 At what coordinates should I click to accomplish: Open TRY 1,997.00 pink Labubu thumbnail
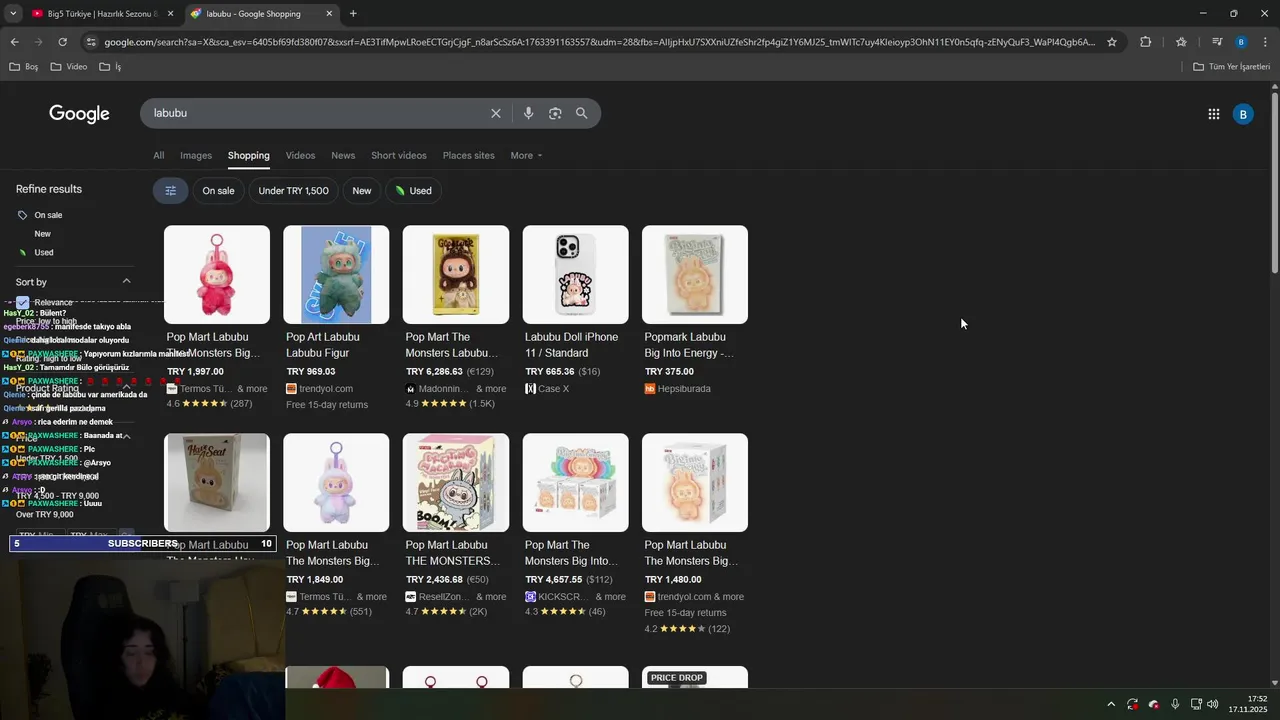[217, 275]
